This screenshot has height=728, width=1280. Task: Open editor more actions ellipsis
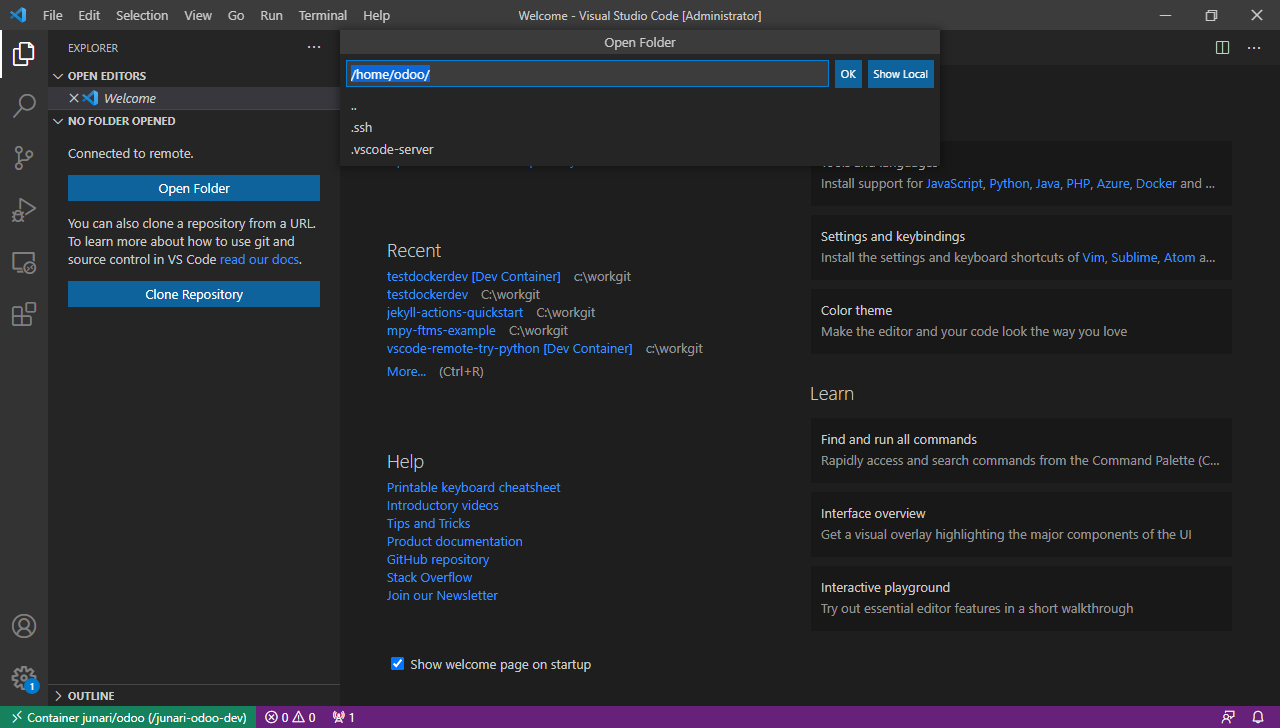click(x=1254, y=47)
